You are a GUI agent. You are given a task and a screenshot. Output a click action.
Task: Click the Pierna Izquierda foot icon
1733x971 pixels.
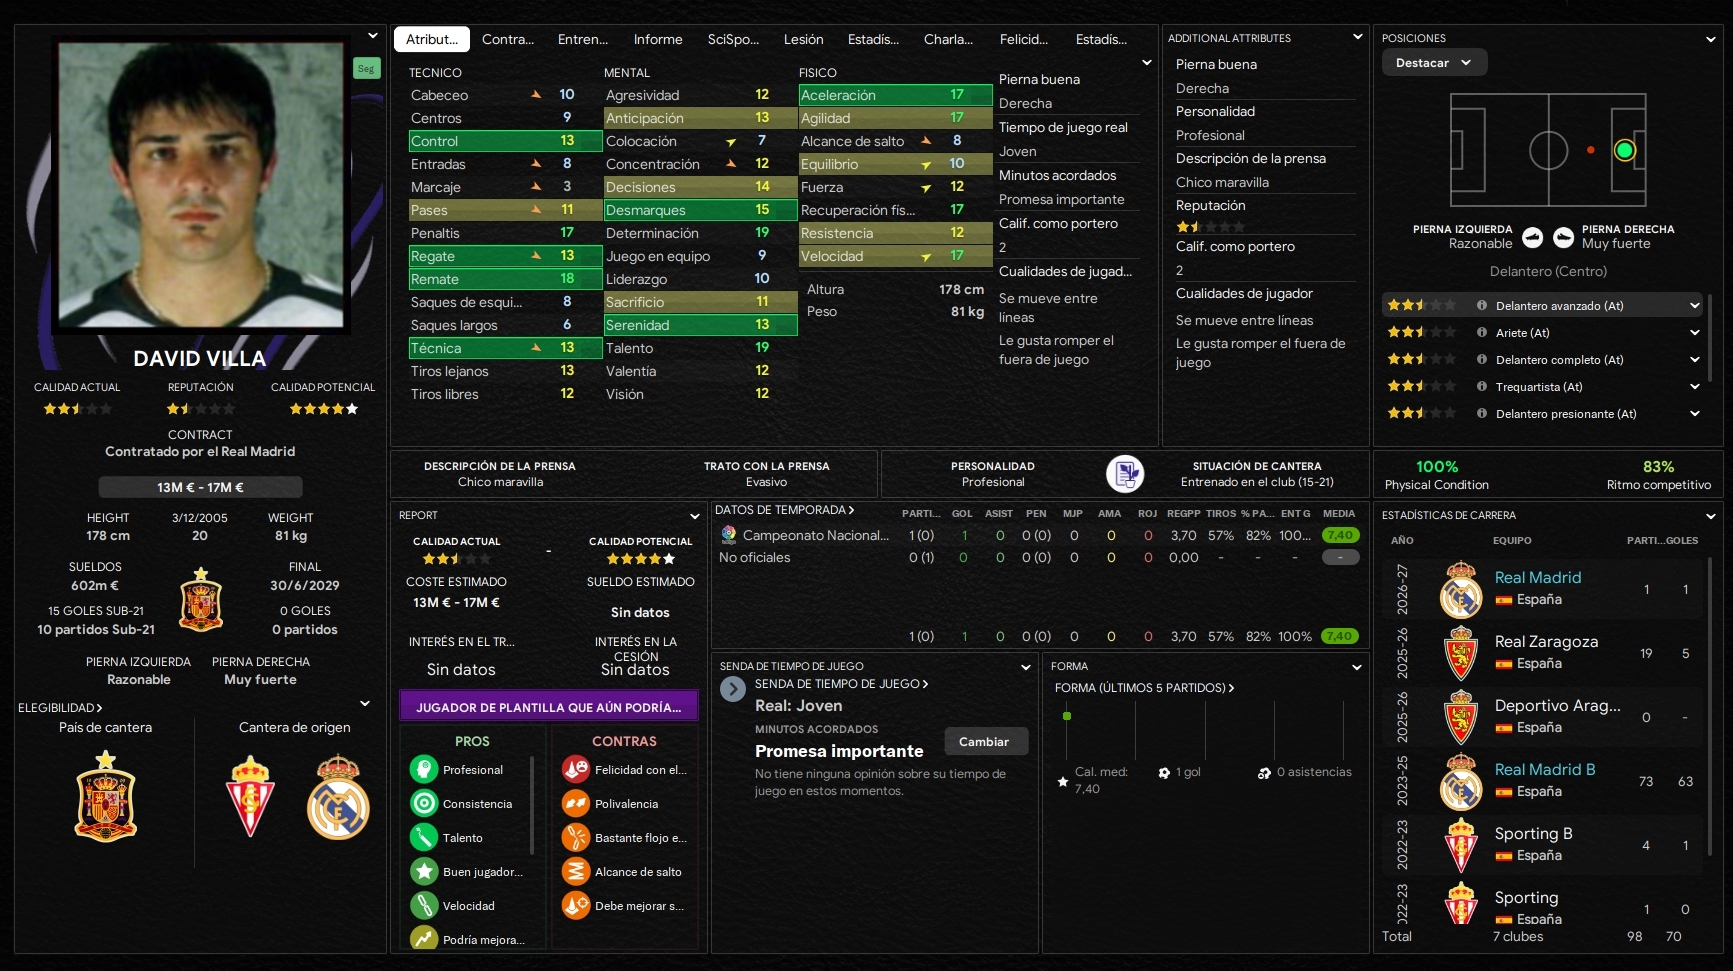[x=1532, y=238]
